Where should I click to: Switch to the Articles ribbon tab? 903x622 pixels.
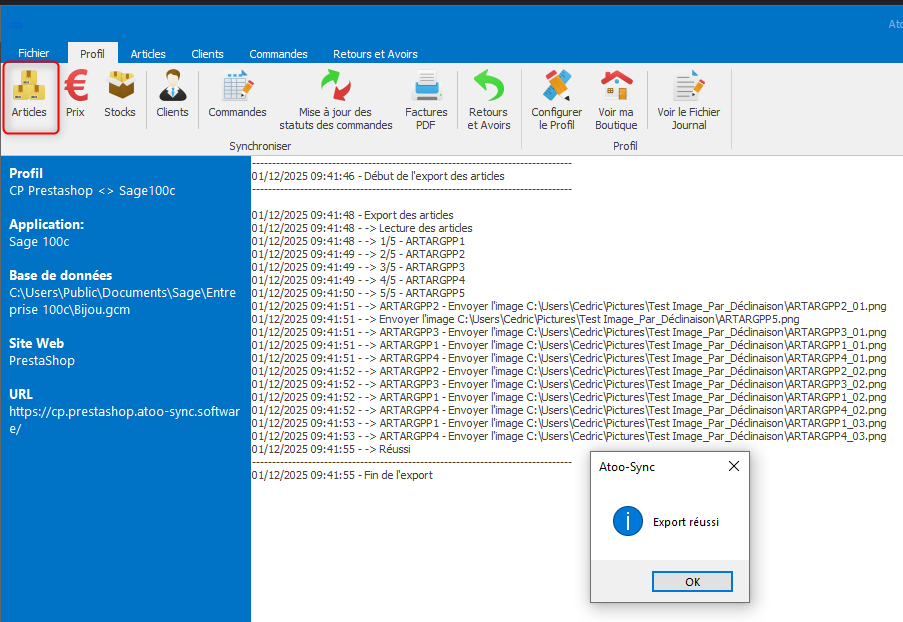148,54
